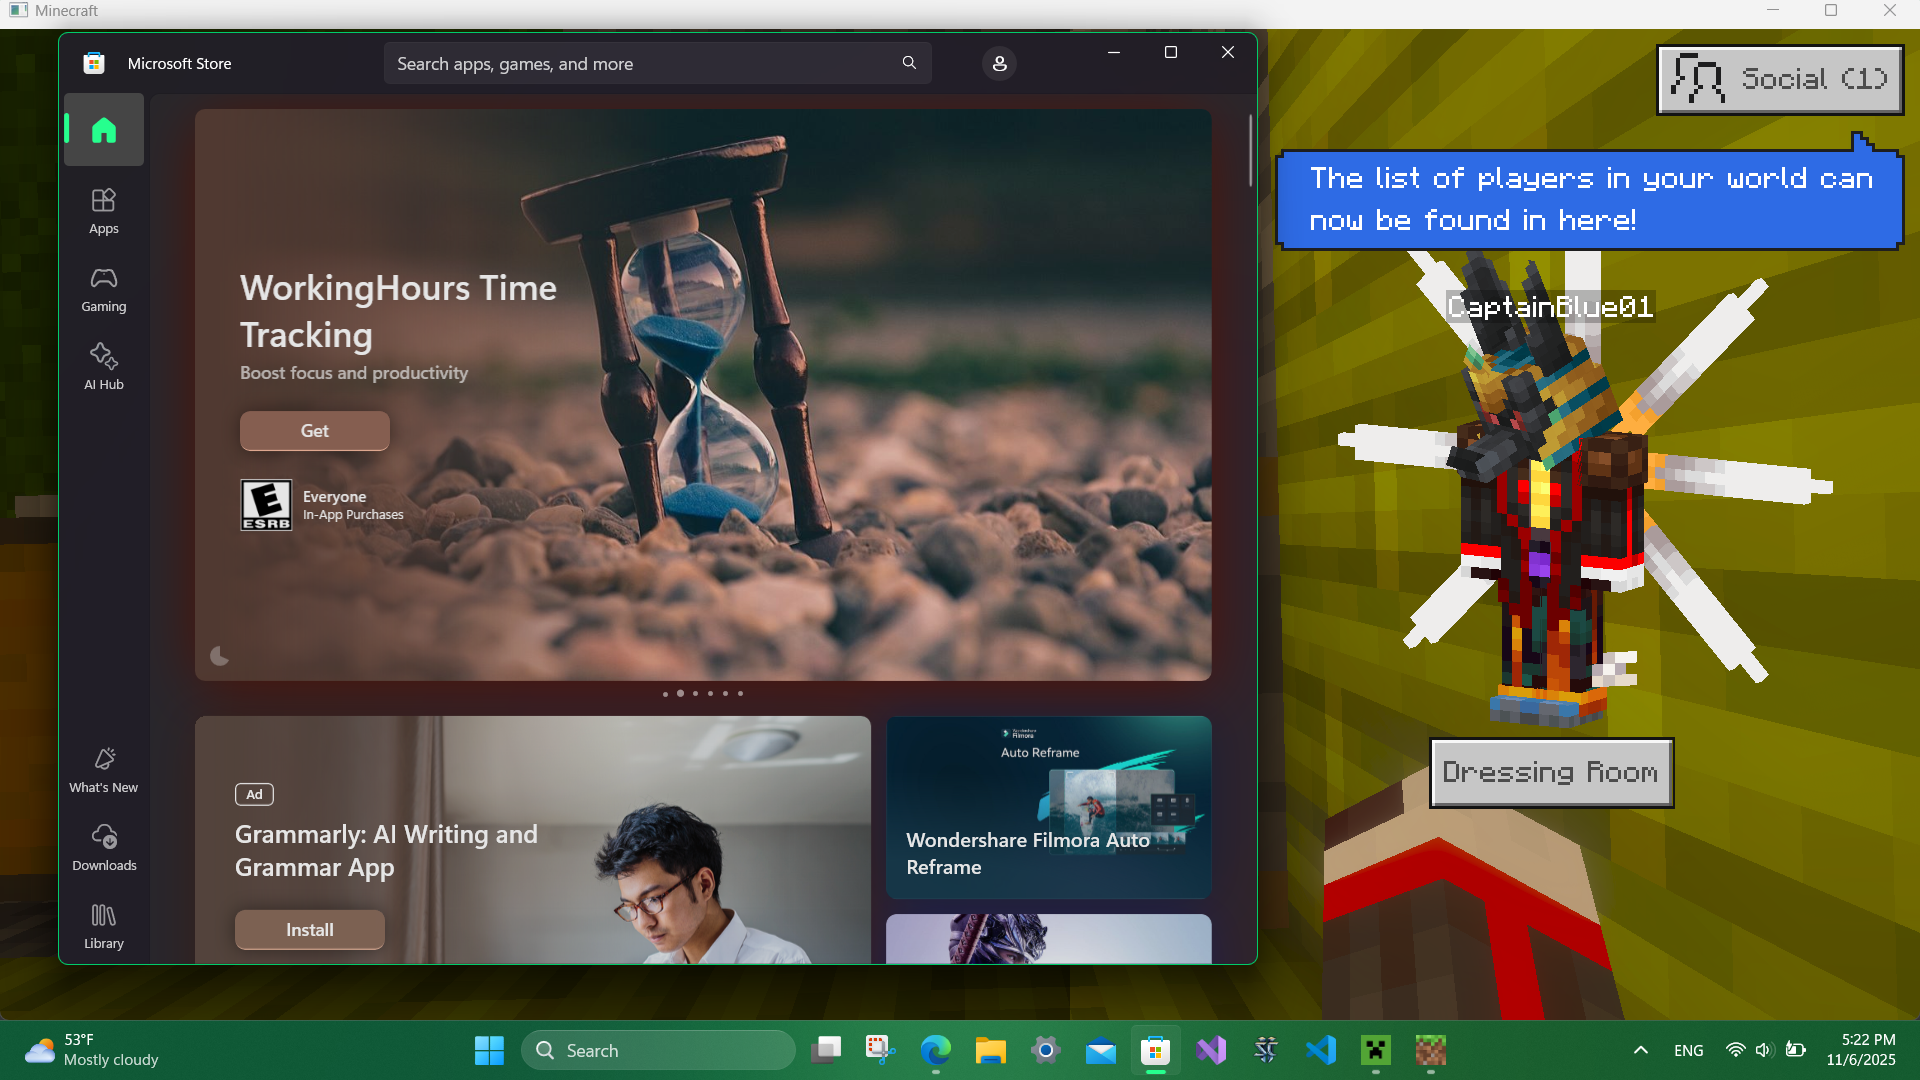
Task: Open Snipping Tool from the taskbar
Action: coord(881,1051)
